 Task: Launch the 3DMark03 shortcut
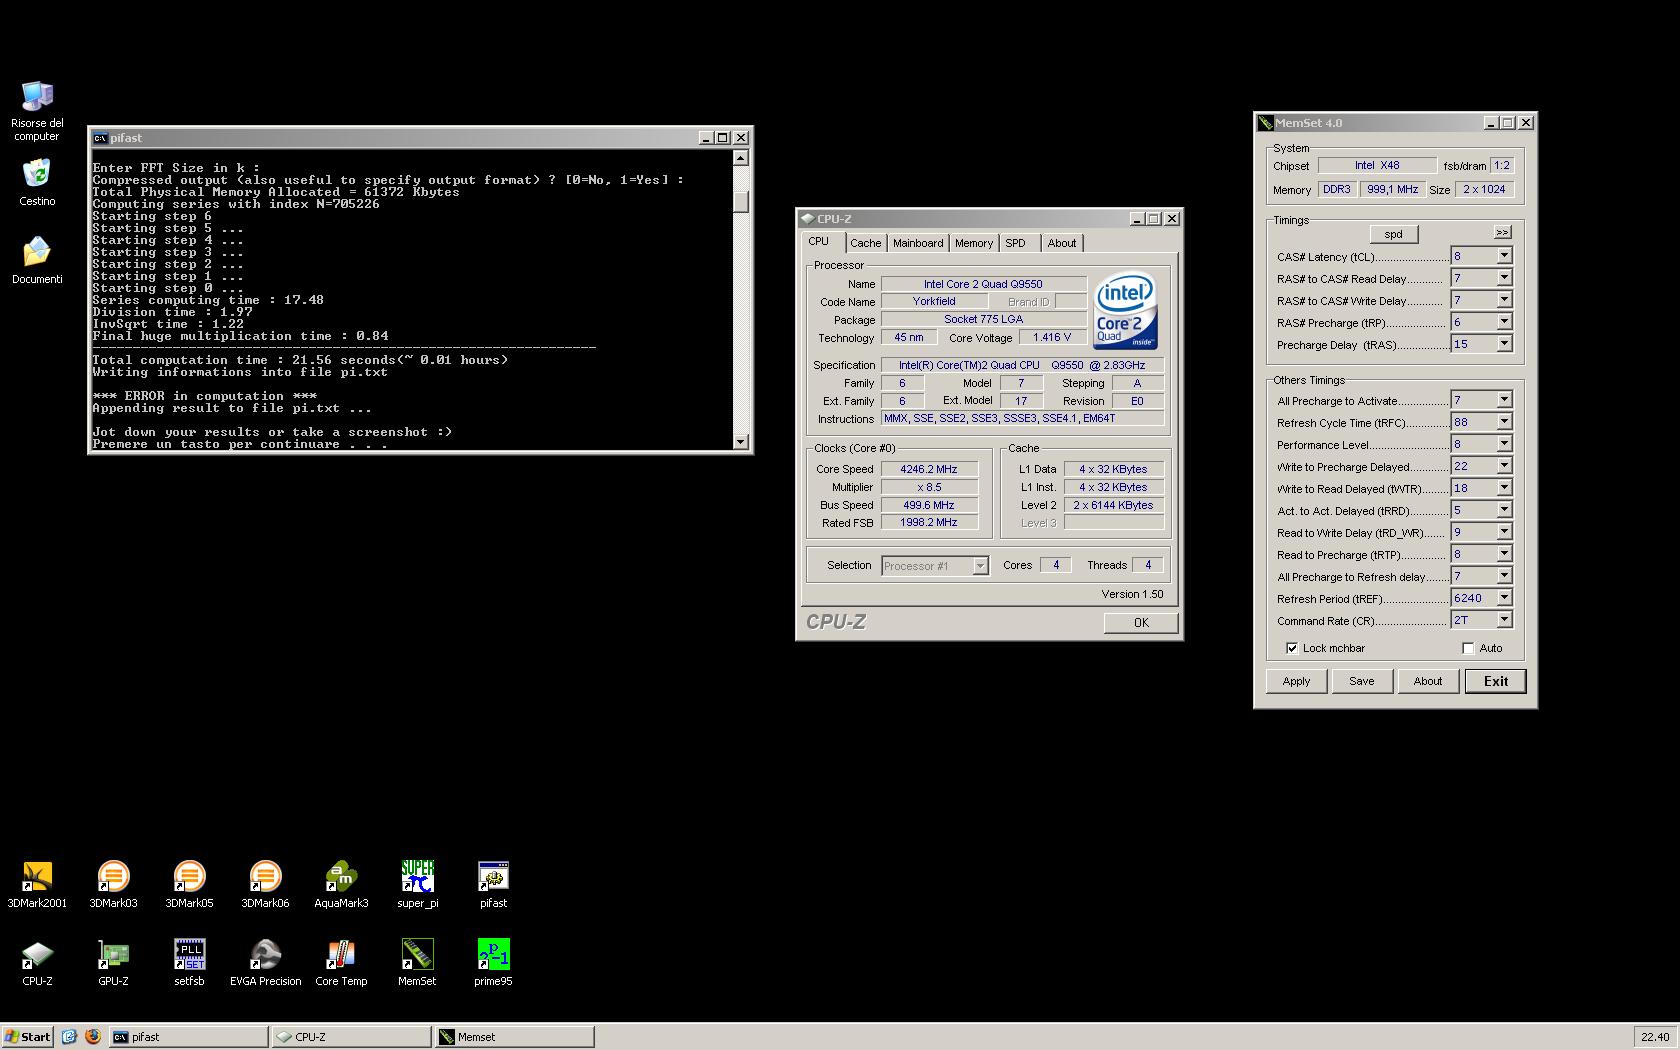click(x=113, y=885)
